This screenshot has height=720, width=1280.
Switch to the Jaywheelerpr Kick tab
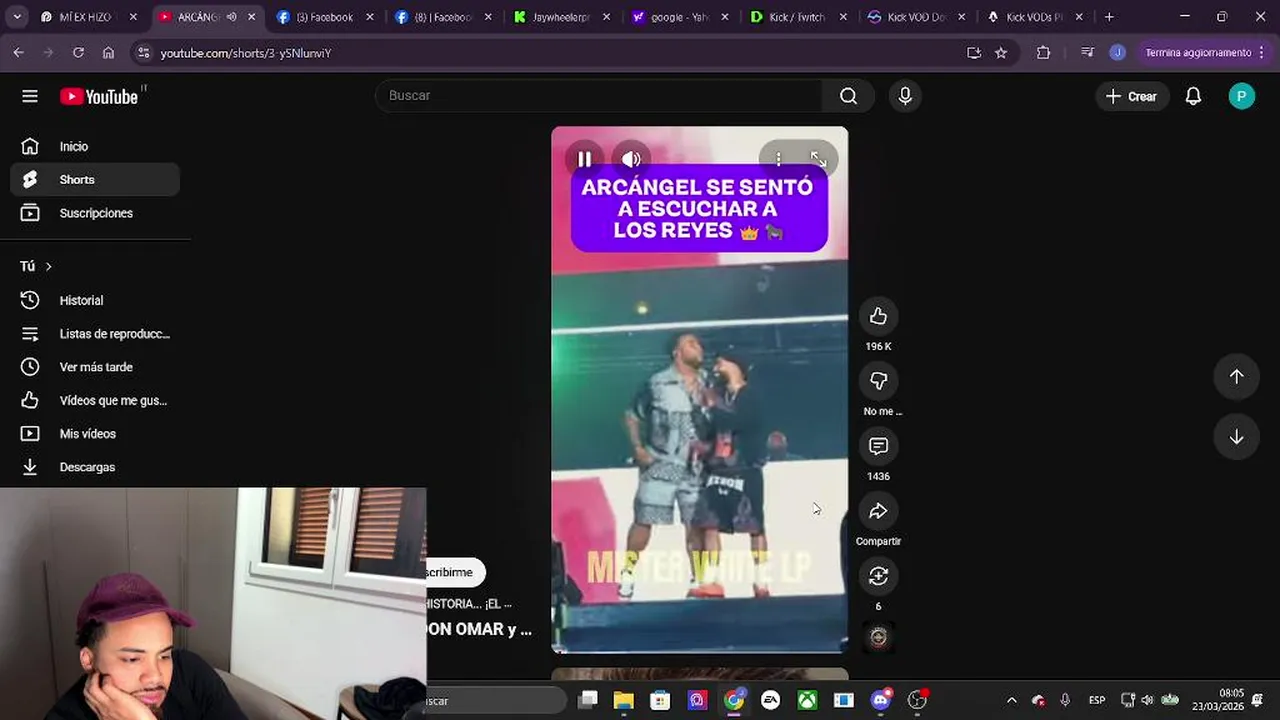point(560,17)
